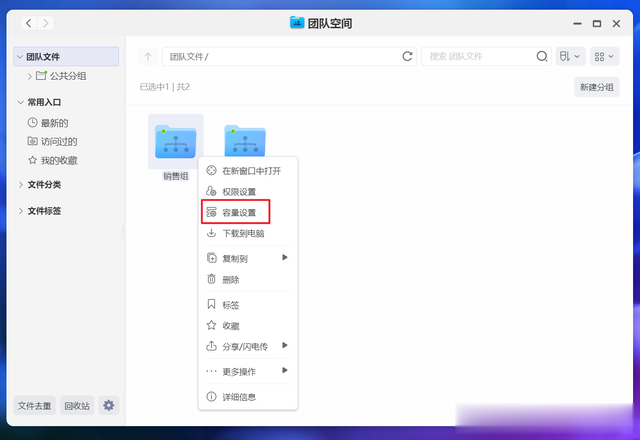Click the search magnifier icon
640x440 pixels.
pos(542,56)
